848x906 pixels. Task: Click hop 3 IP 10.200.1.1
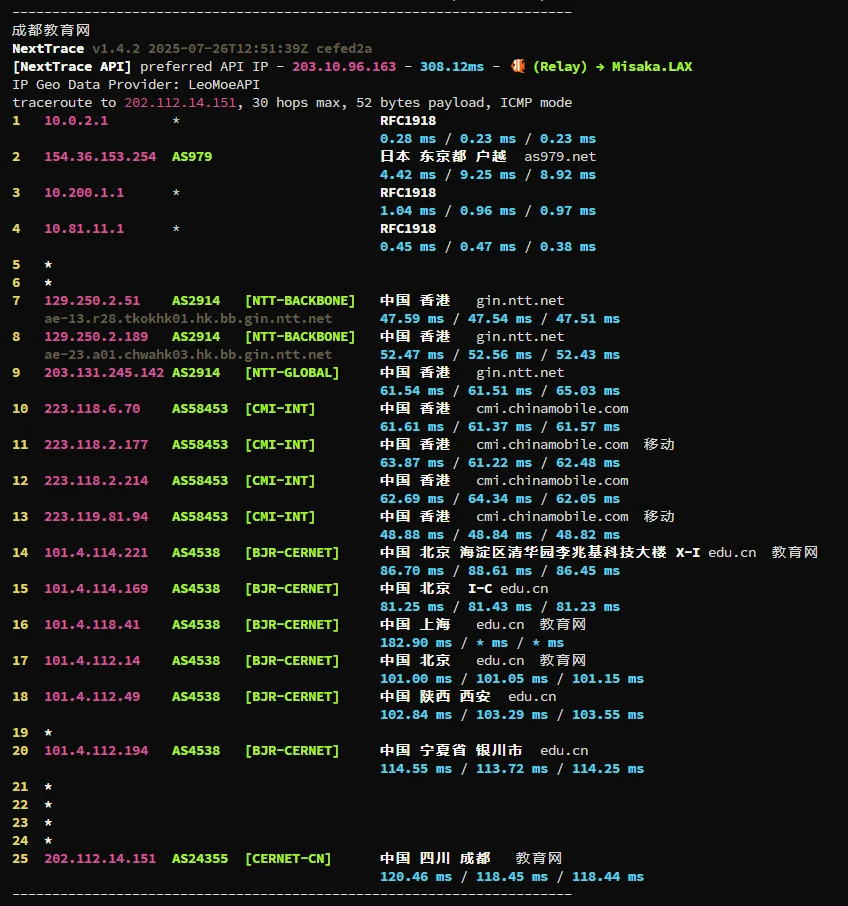tap(84, 192)
